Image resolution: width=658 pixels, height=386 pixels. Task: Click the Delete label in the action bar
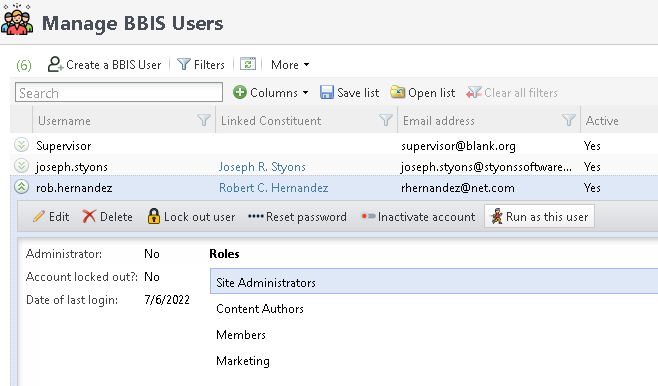(x=116, y=217)
